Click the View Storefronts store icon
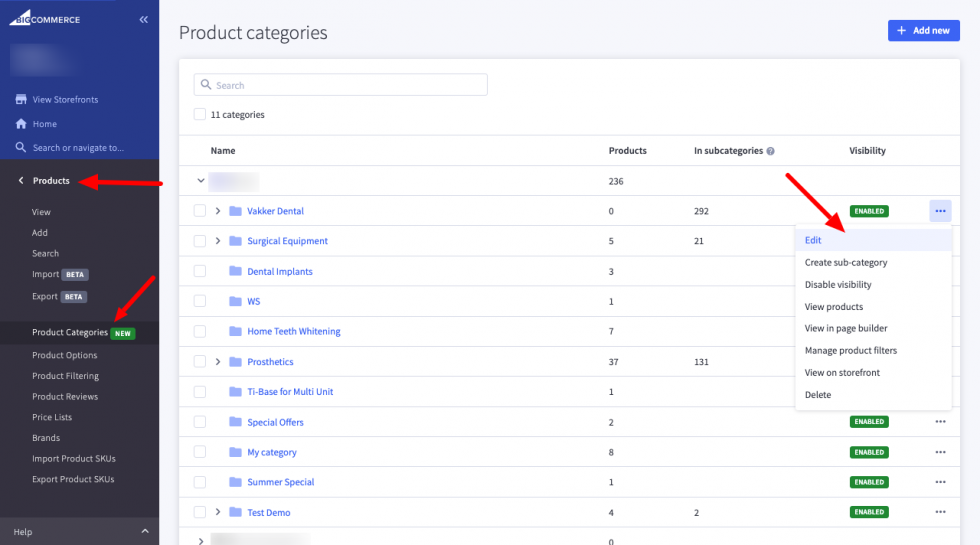This screenshot has height=545, width=980. coord(20,100)
